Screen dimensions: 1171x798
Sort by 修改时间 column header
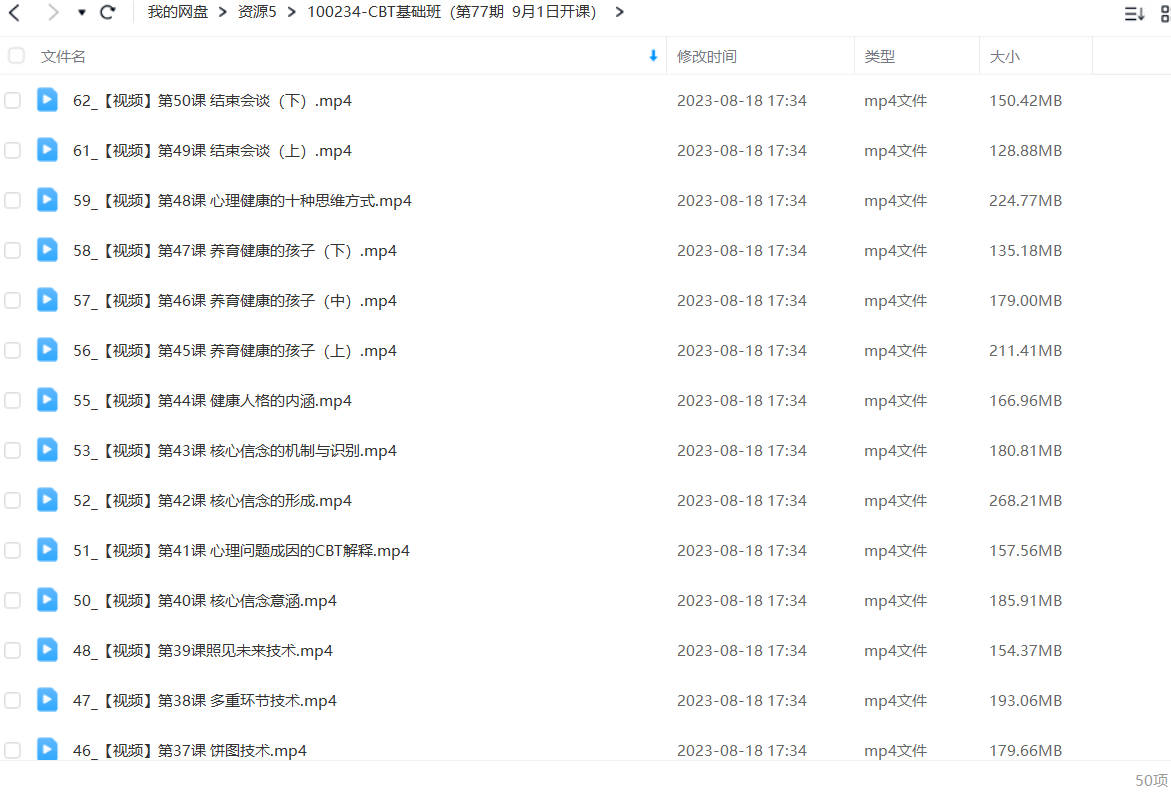click(706, 57)
